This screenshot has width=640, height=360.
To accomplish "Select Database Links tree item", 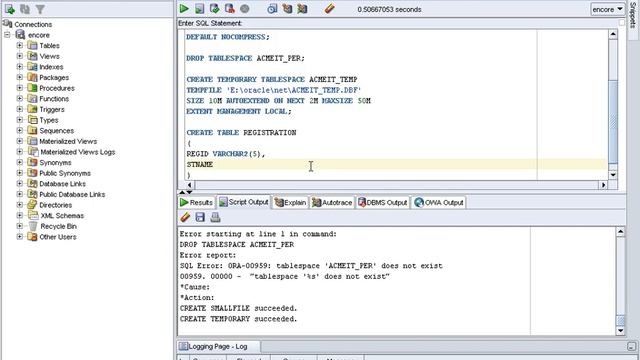I will [x=62, y=183].
